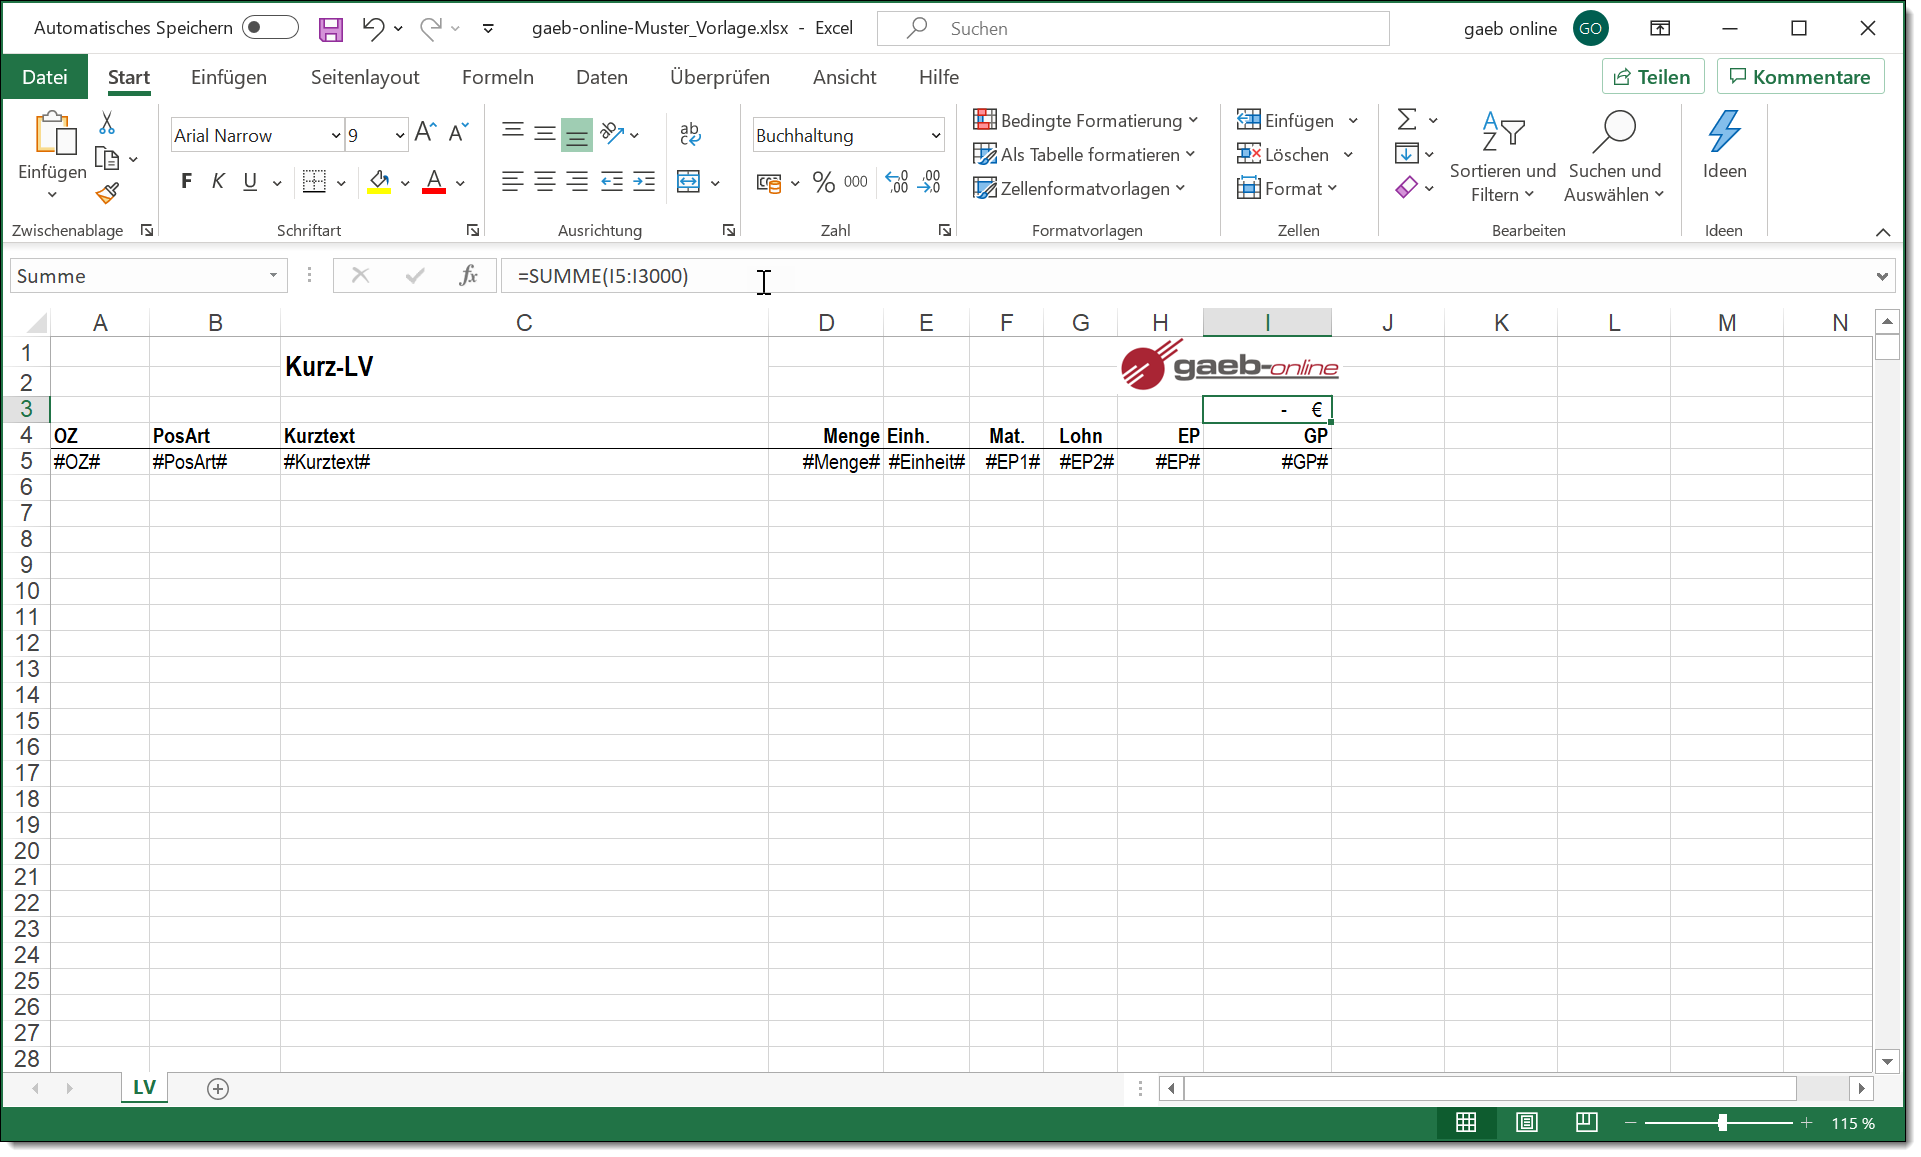Screen dimensions: 1921x1157
Task: Click the Format Painter brush icon
Action: (x=107, y=193)
